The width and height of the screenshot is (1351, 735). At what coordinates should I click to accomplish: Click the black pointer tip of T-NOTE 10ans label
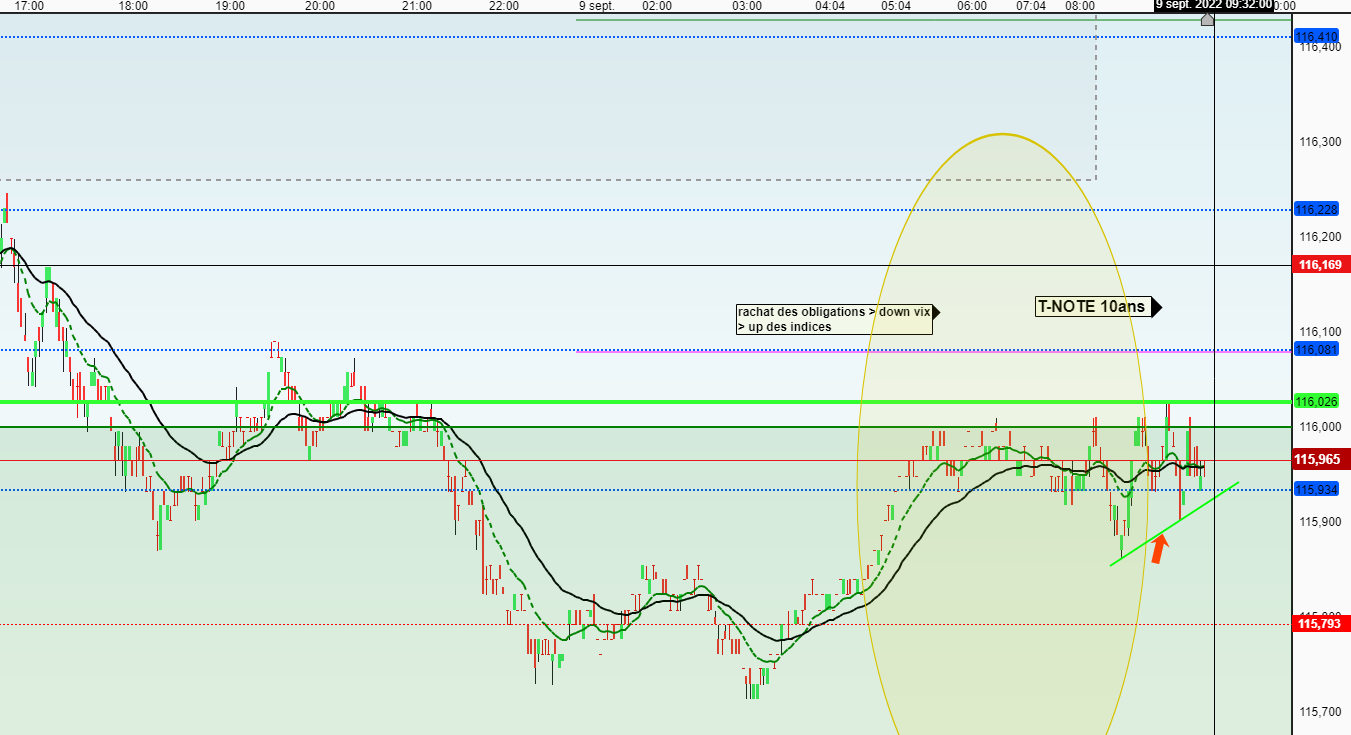point(1157,307)
